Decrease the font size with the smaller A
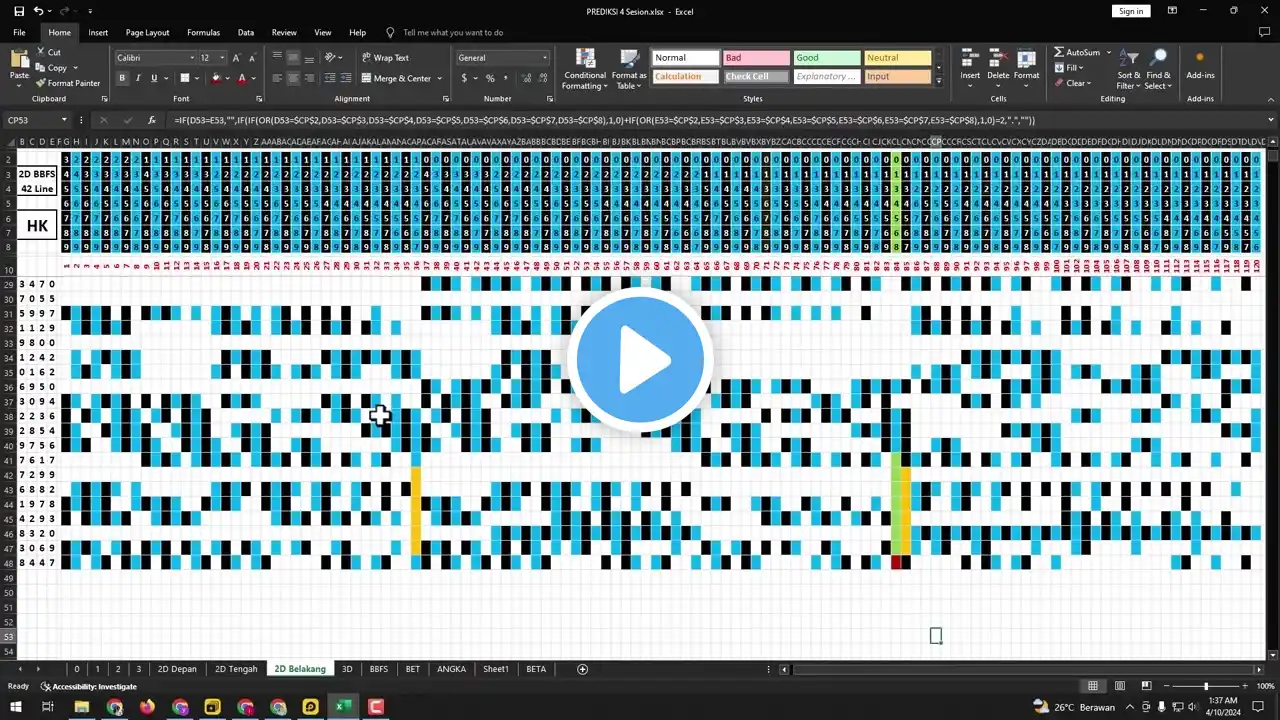Image resolution: width=1280 pixels, height=720 pixels. click(x=252, y=58)
